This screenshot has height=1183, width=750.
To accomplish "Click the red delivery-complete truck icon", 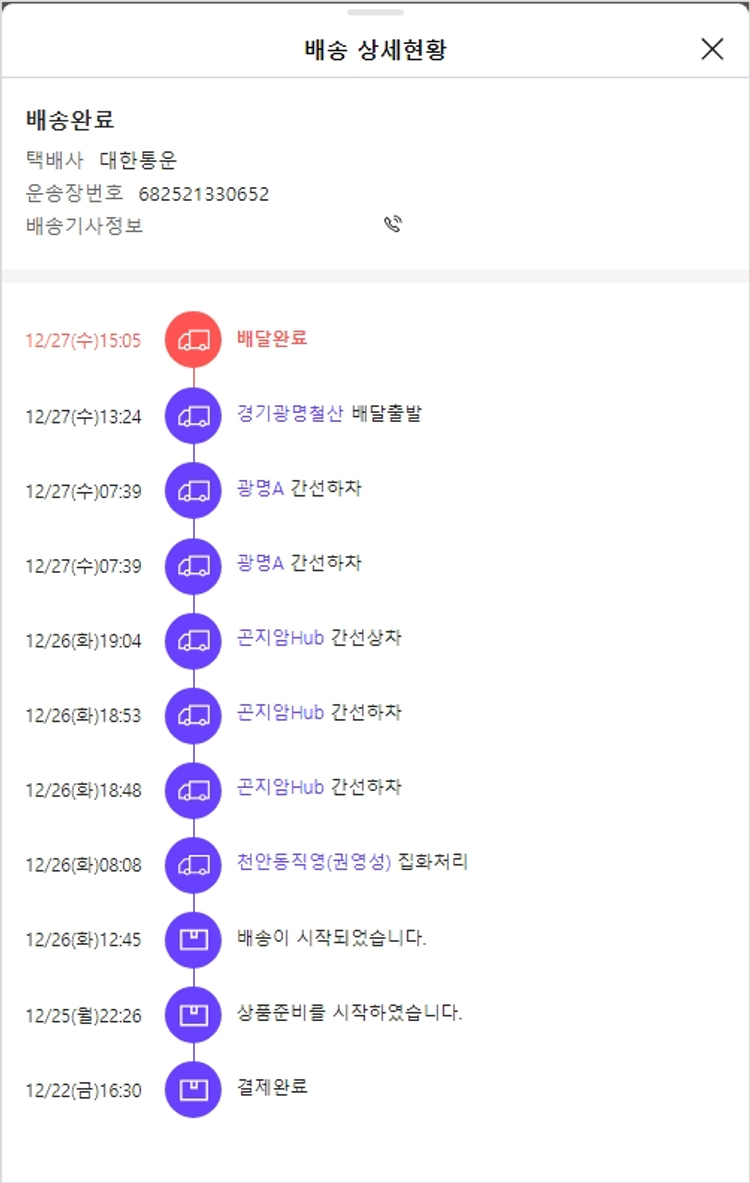I will coord(193,340).
